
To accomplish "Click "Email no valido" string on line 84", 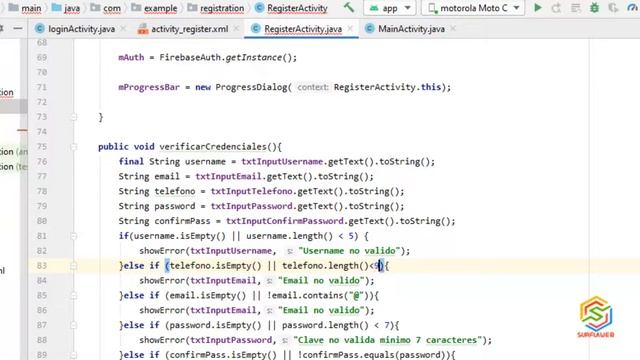I will pyautogui.click(x=321, y=280).
